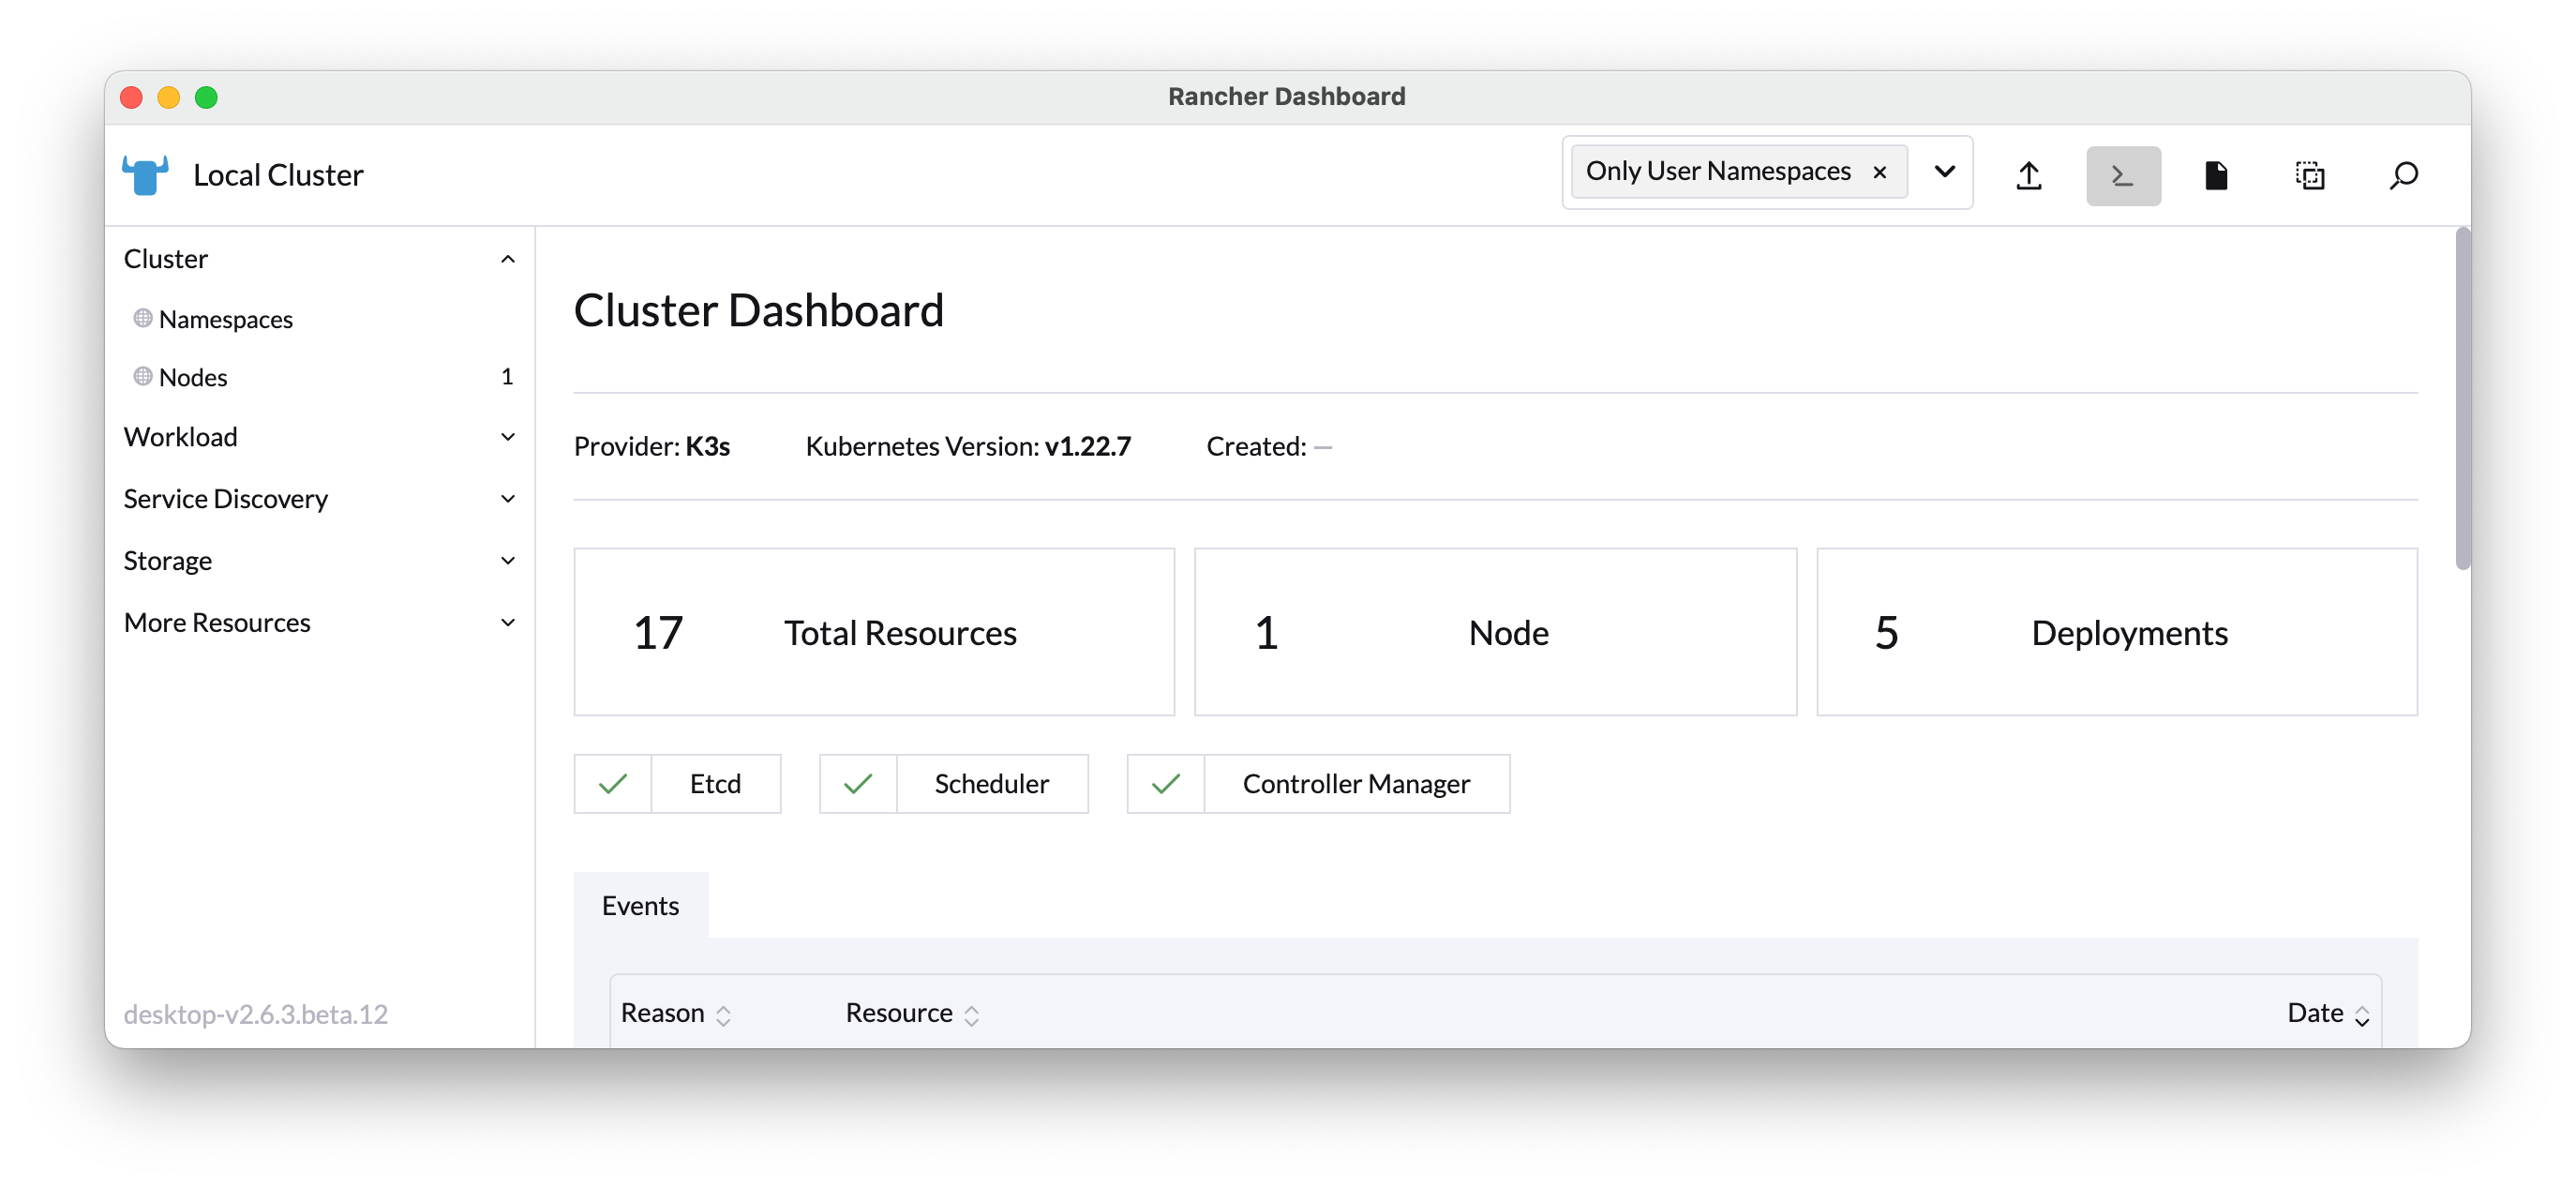2576x1187 pixels.
Task: Click the Etcd status checkmark
Action: 613,784
